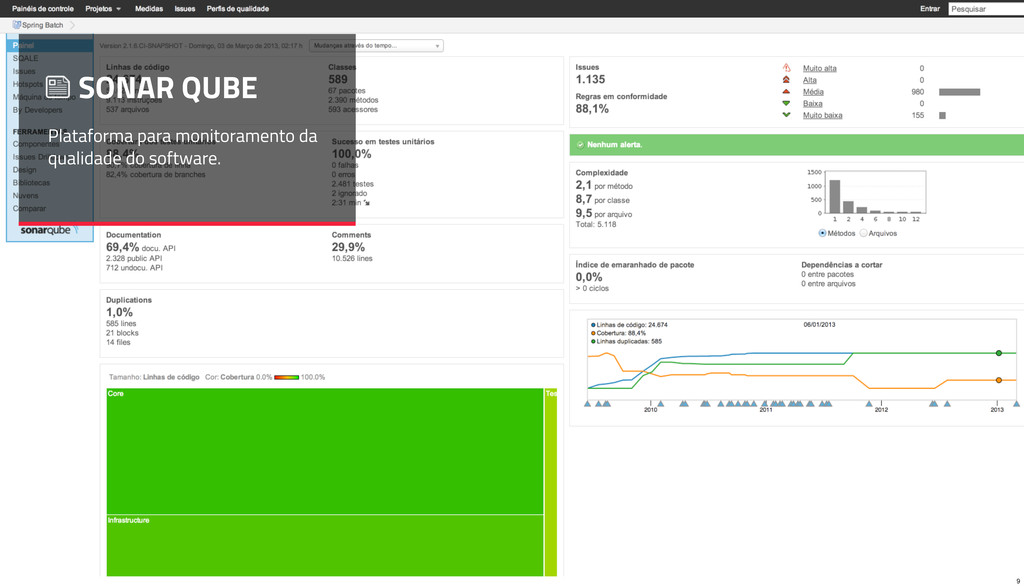Click the 88,1% rules compliance value
Viewport: 1024px width, 587px height.
pos(592,108)
